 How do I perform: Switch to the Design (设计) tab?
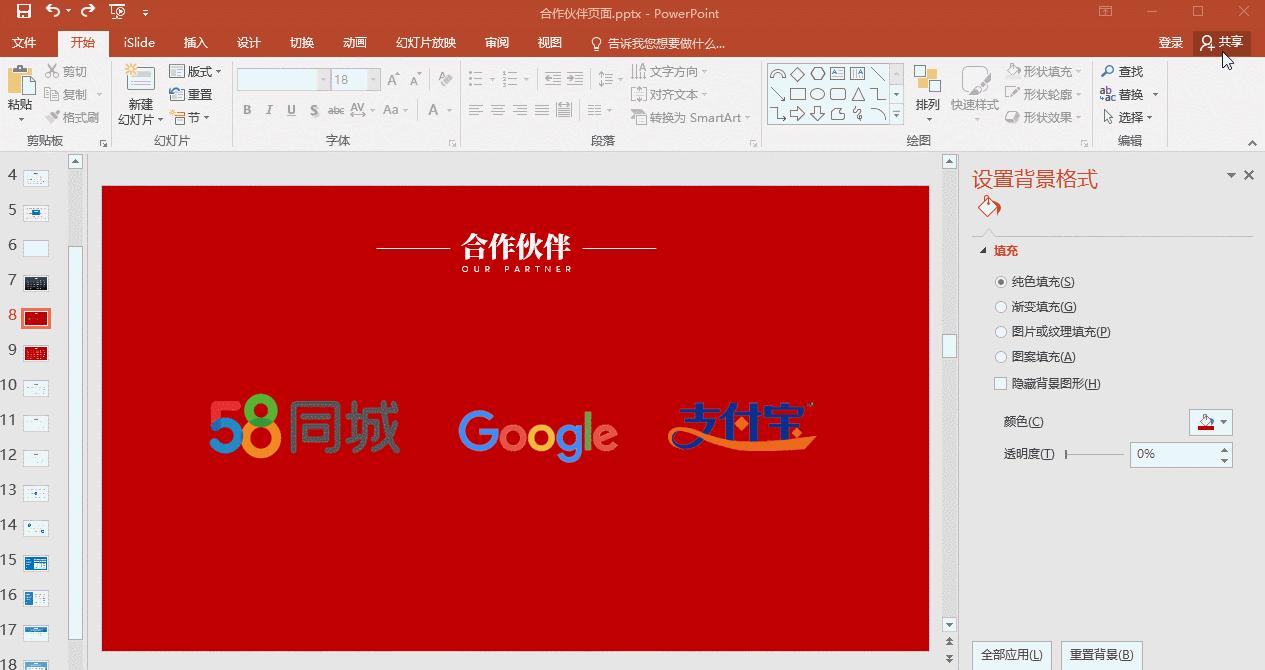pyautogui.click(x=249, y=43)
